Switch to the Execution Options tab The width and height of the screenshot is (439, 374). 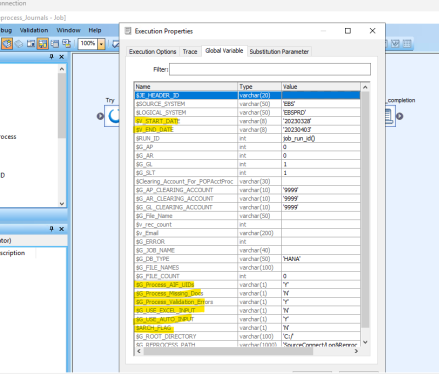click(x=153, y=52)
